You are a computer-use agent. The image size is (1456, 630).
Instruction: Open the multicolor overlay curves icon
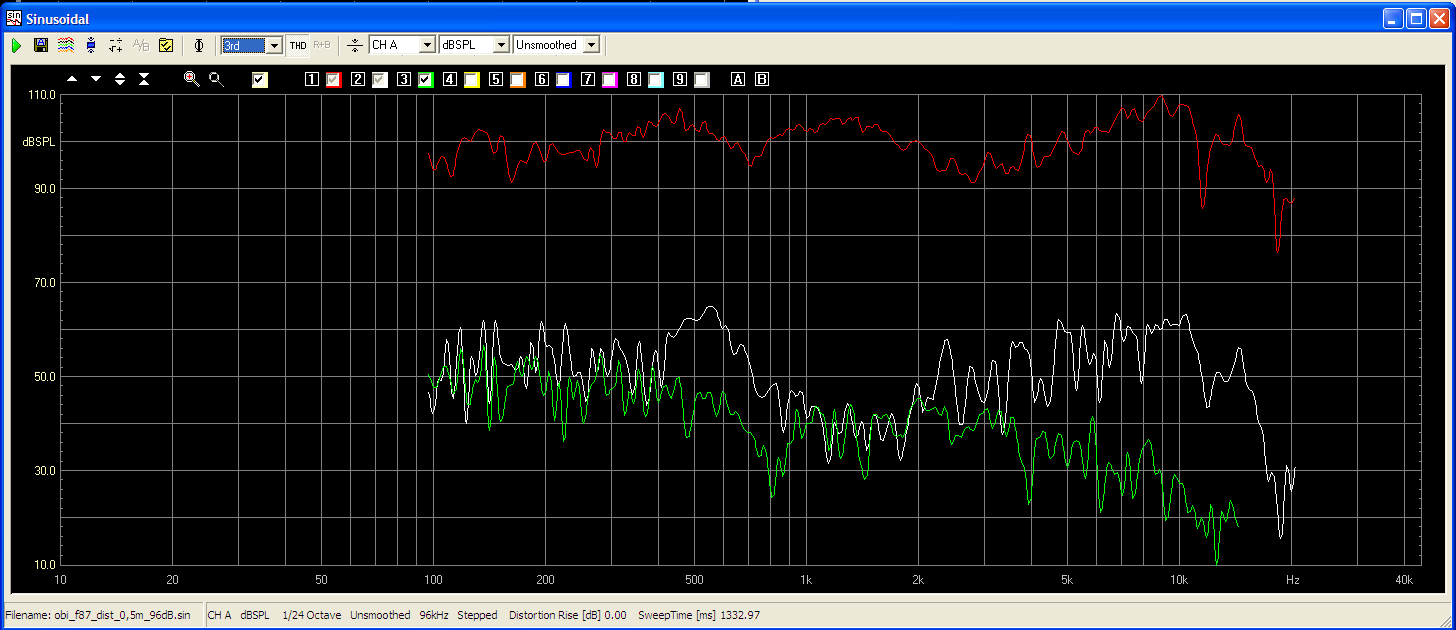66,45
